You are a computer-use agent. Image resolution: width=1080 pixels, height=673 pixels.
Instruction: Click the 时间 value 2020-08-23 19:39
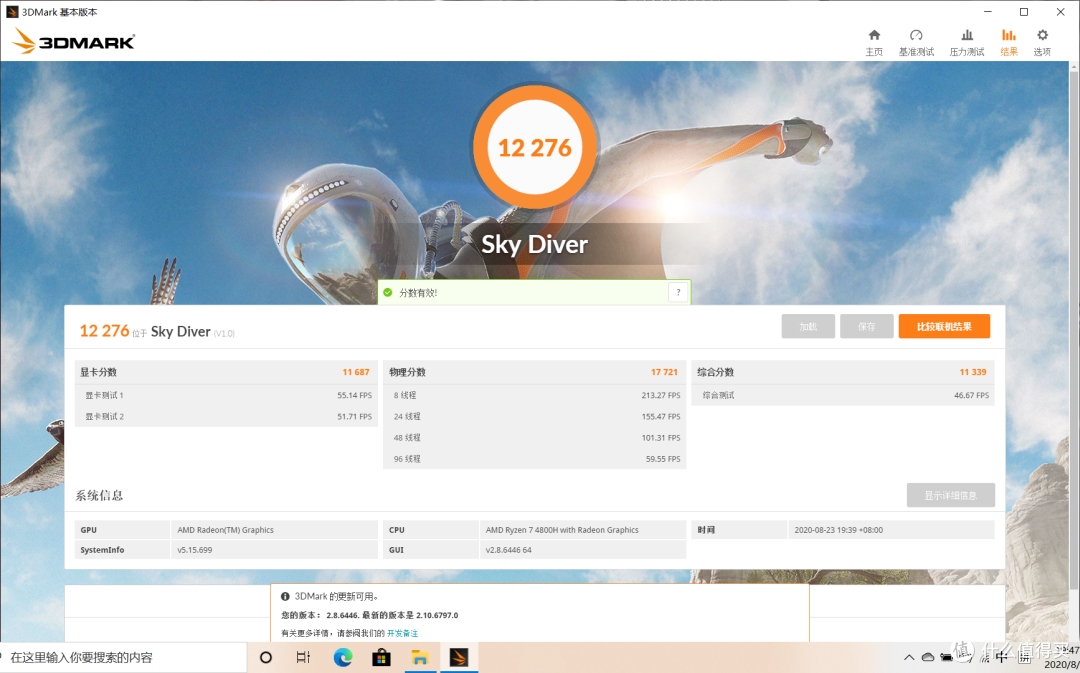click(838, 530)
